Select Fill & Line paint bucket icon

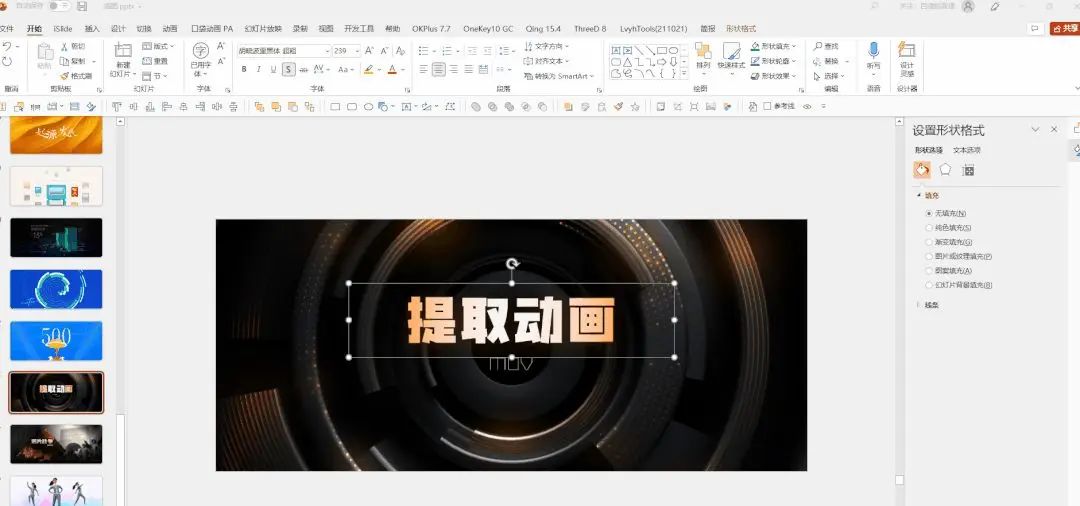pyautogui.click(x=922, y=169)
